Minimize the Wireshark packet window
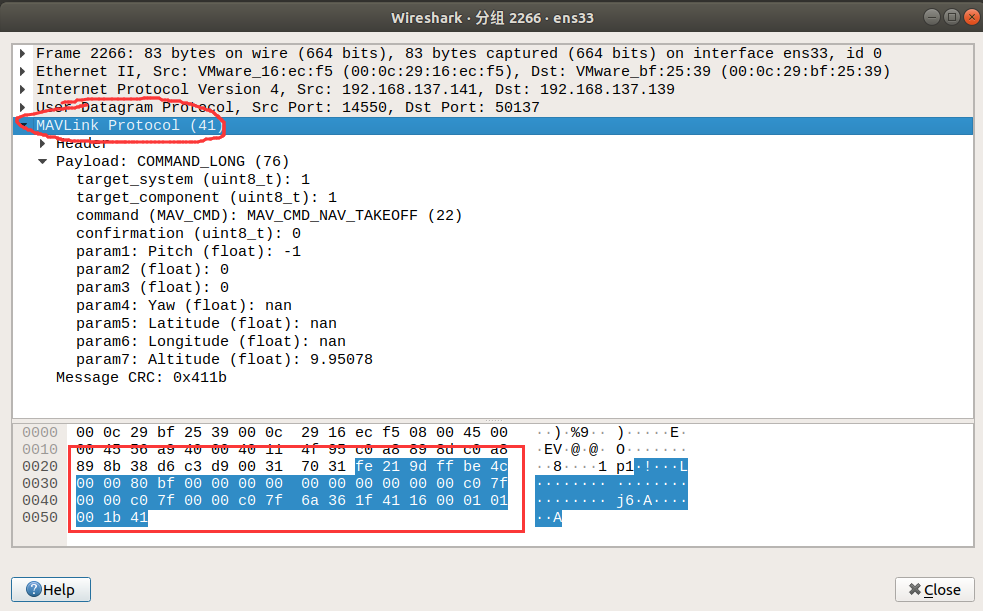Viewport: 983px width, 611px height. [x=932, y=17]
